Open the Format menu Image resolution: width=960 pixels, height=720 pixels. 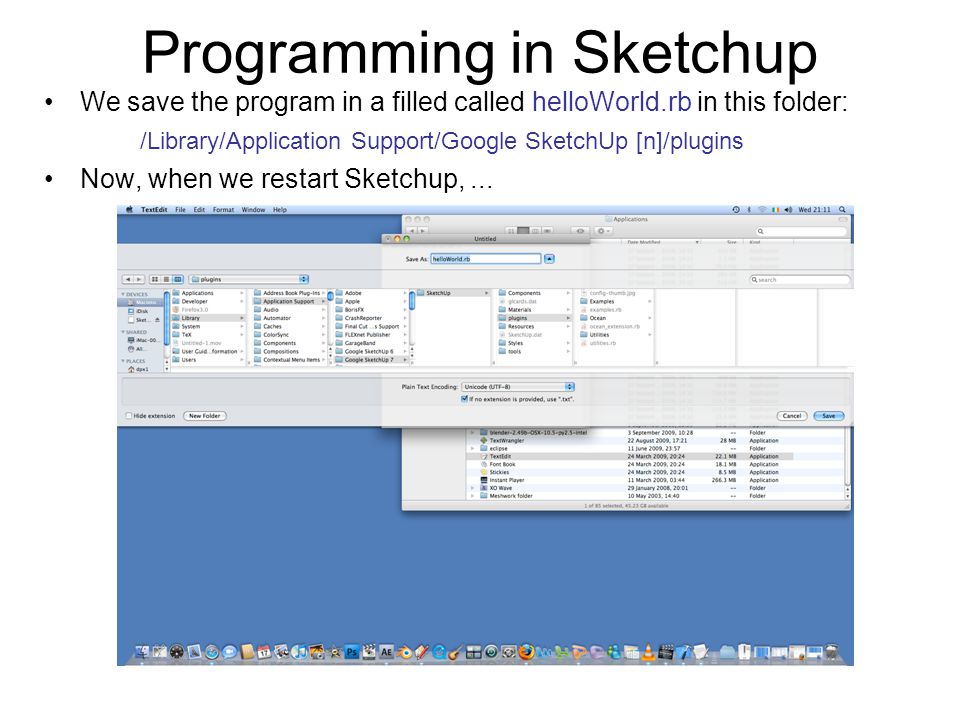[223, 209]
